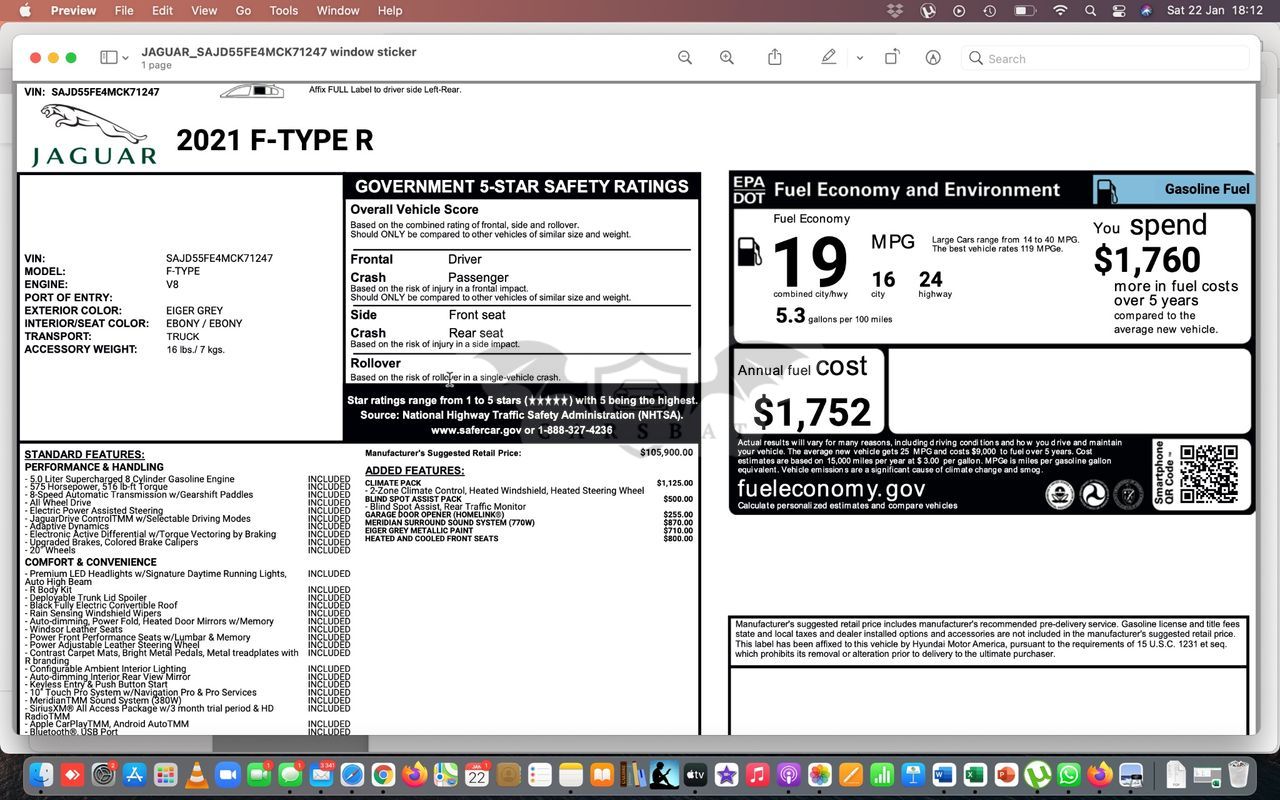Open the Share menu in toolbar

click(775, 57)
